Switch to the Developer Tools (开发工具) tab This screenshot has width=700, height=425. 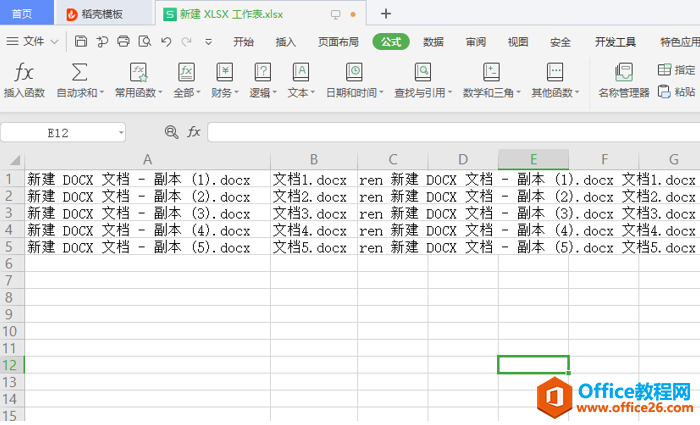tap(615, 42)
